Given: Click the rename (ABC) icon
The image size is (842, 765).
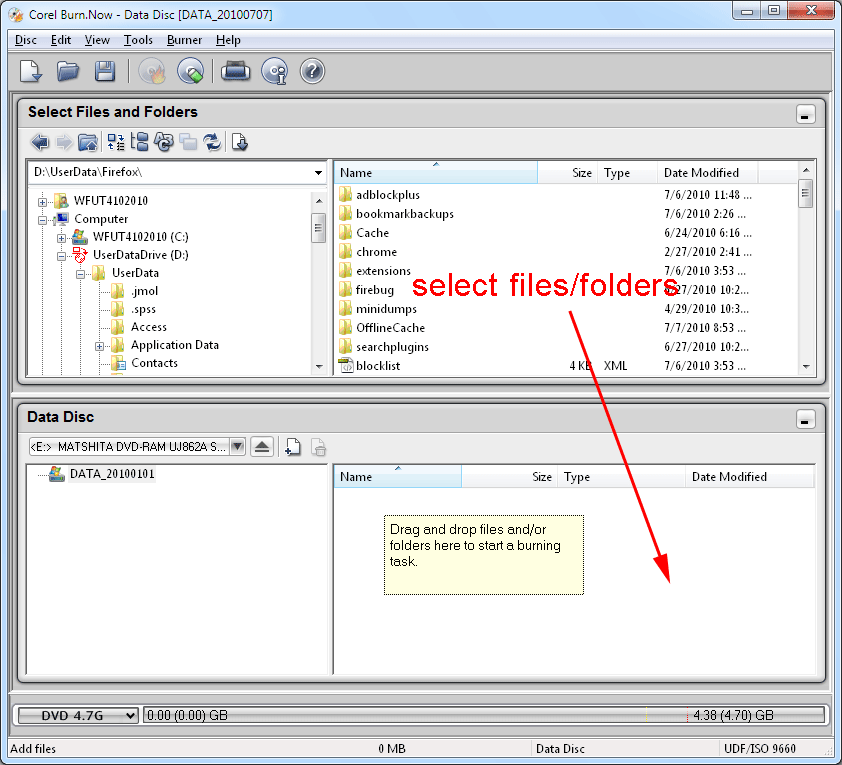Looking at the screenshot, I should [164, 142].
